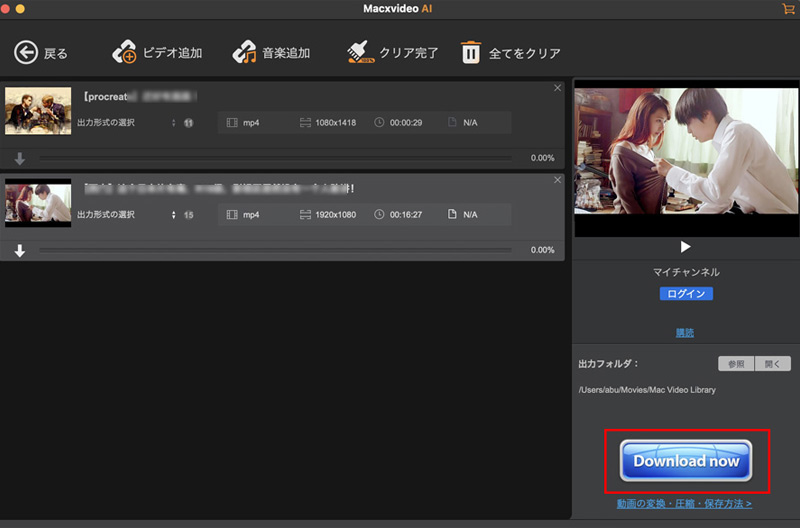Image resolution: width=800 pixels, height=528 pixels.
Task: Open output format selector for 1920x1080 video
Action: click(x=173, y=215)
